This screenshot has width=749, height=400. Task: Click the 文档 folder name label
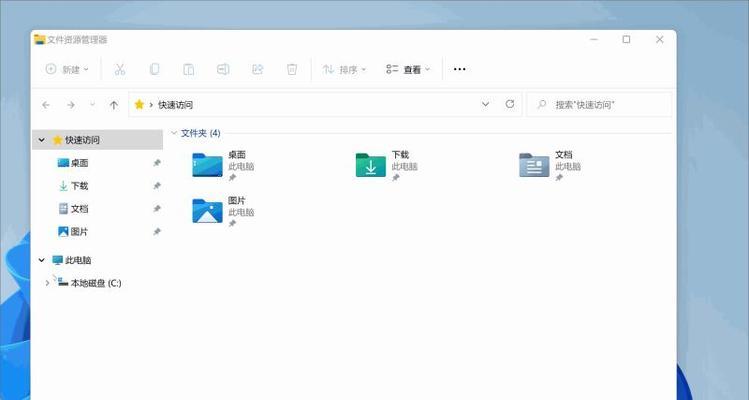(564, 155)
